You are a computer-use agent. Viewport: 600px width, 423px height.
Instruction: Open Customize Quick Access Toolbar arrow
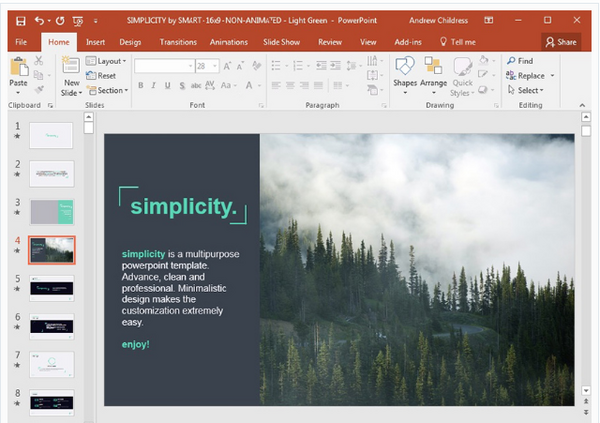tap(95, 21)
